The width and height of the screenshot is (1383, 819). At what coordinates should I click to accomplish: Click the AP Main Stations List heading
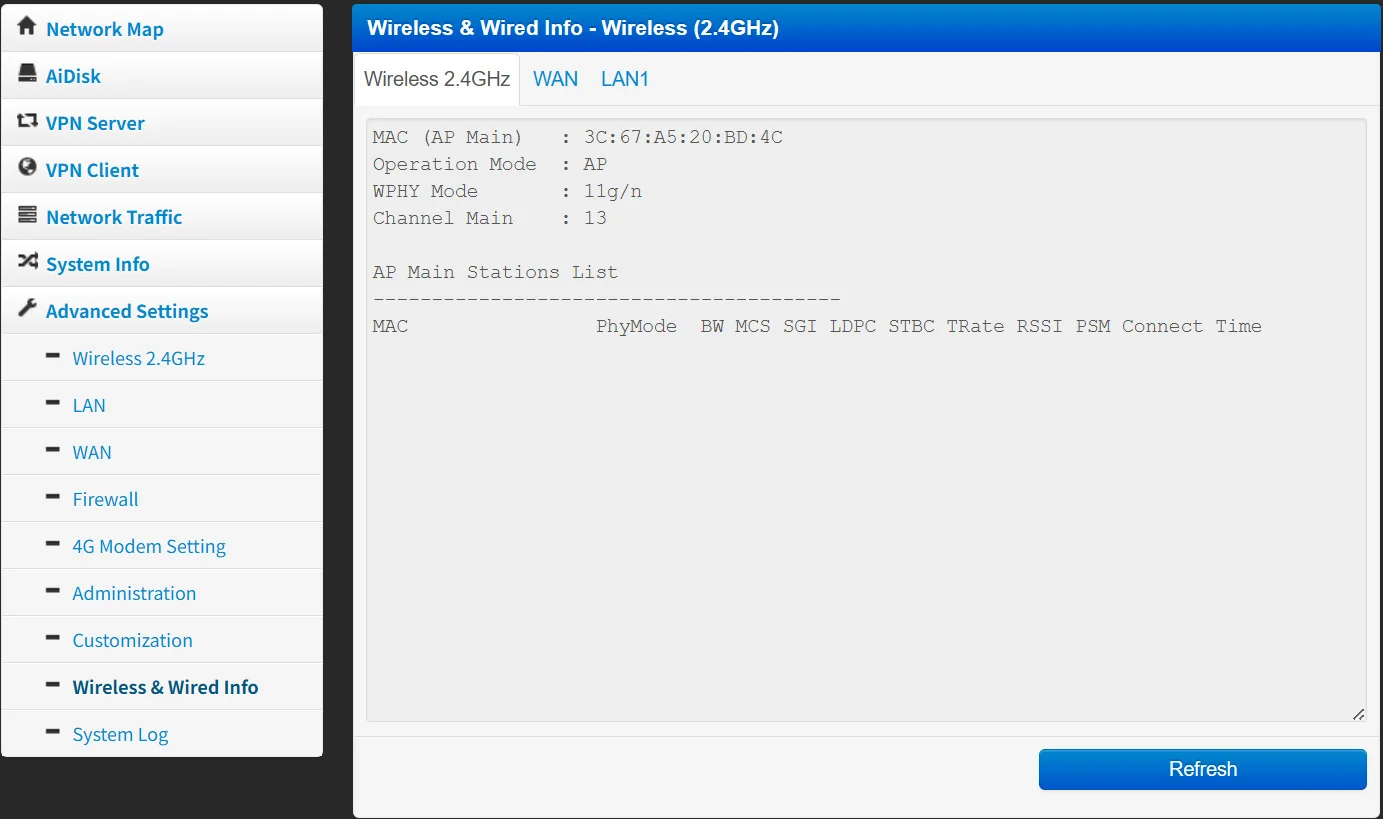(495, 272)
